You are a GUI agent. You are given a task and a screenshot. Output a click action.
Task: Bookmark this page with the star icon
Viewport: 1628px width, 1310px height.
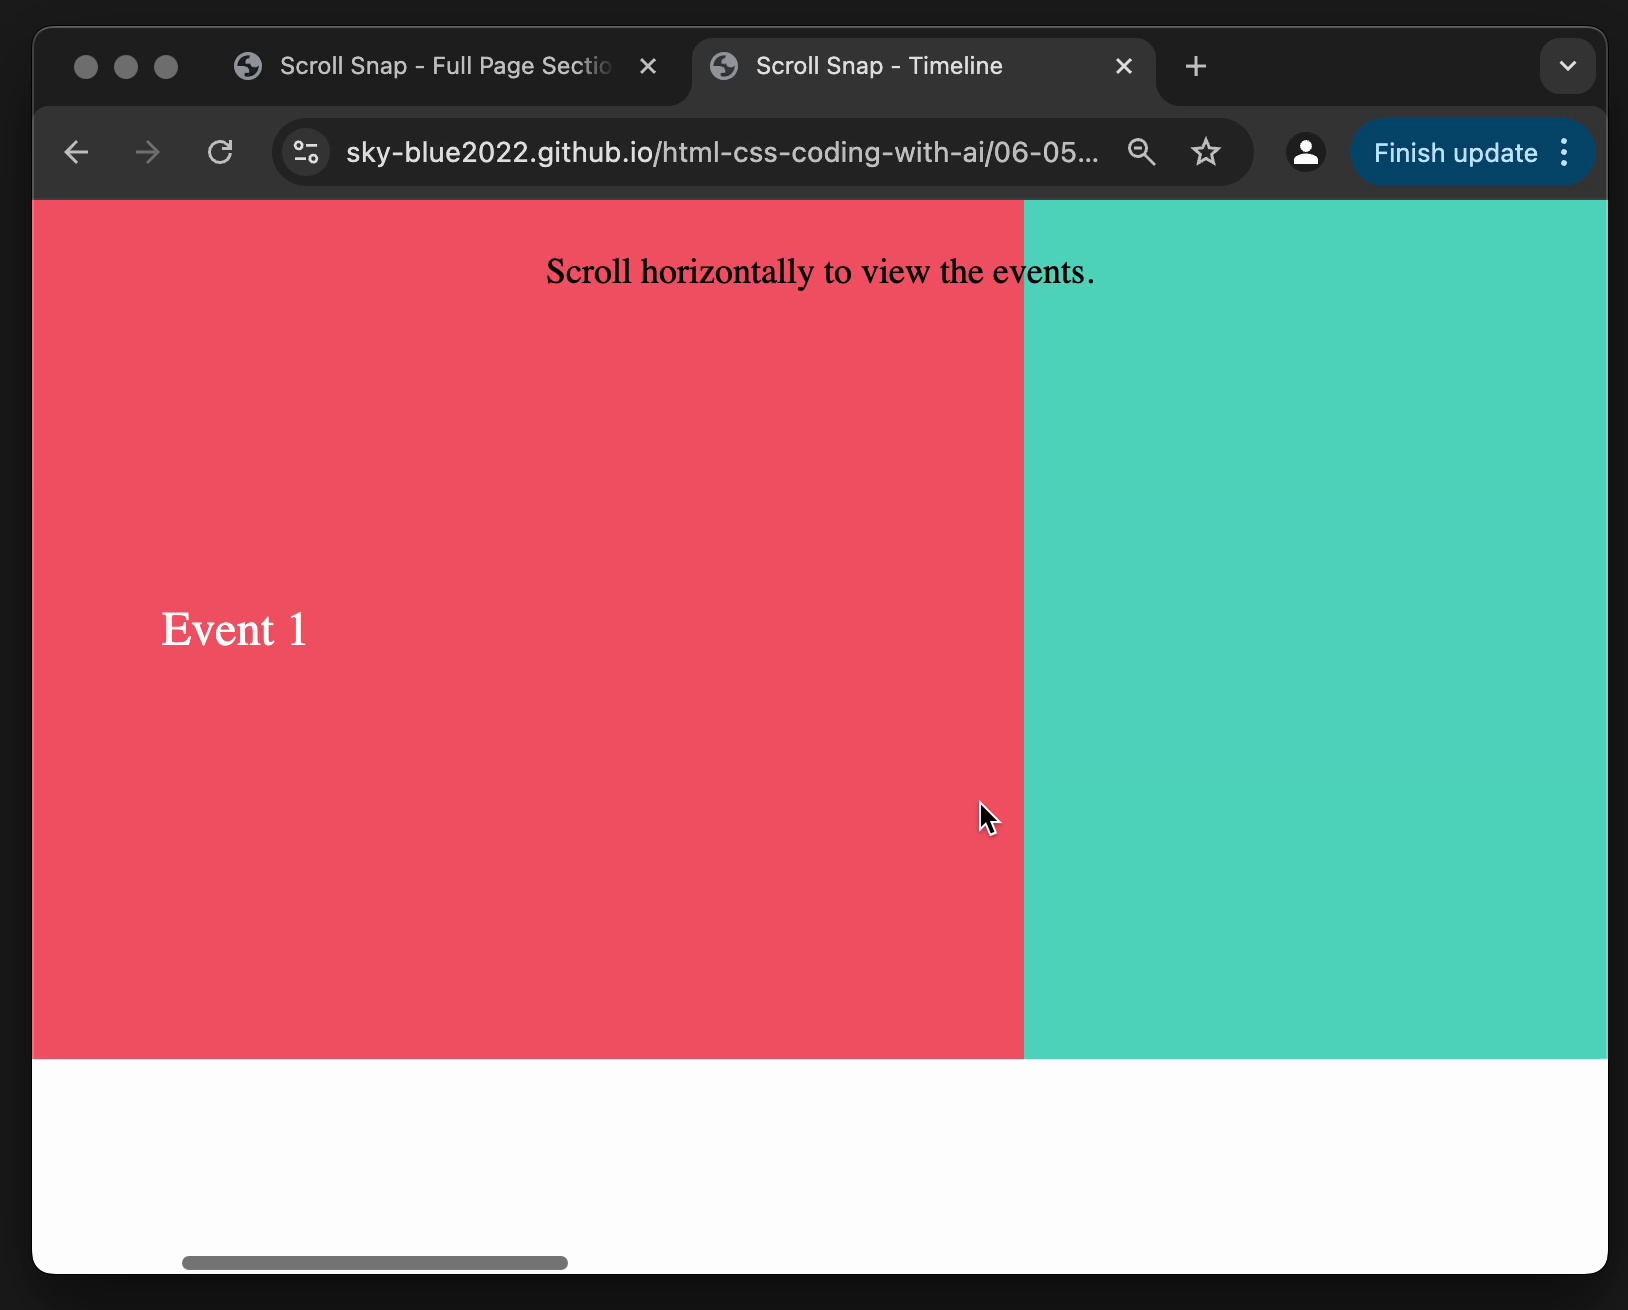tap(1206, 152)
